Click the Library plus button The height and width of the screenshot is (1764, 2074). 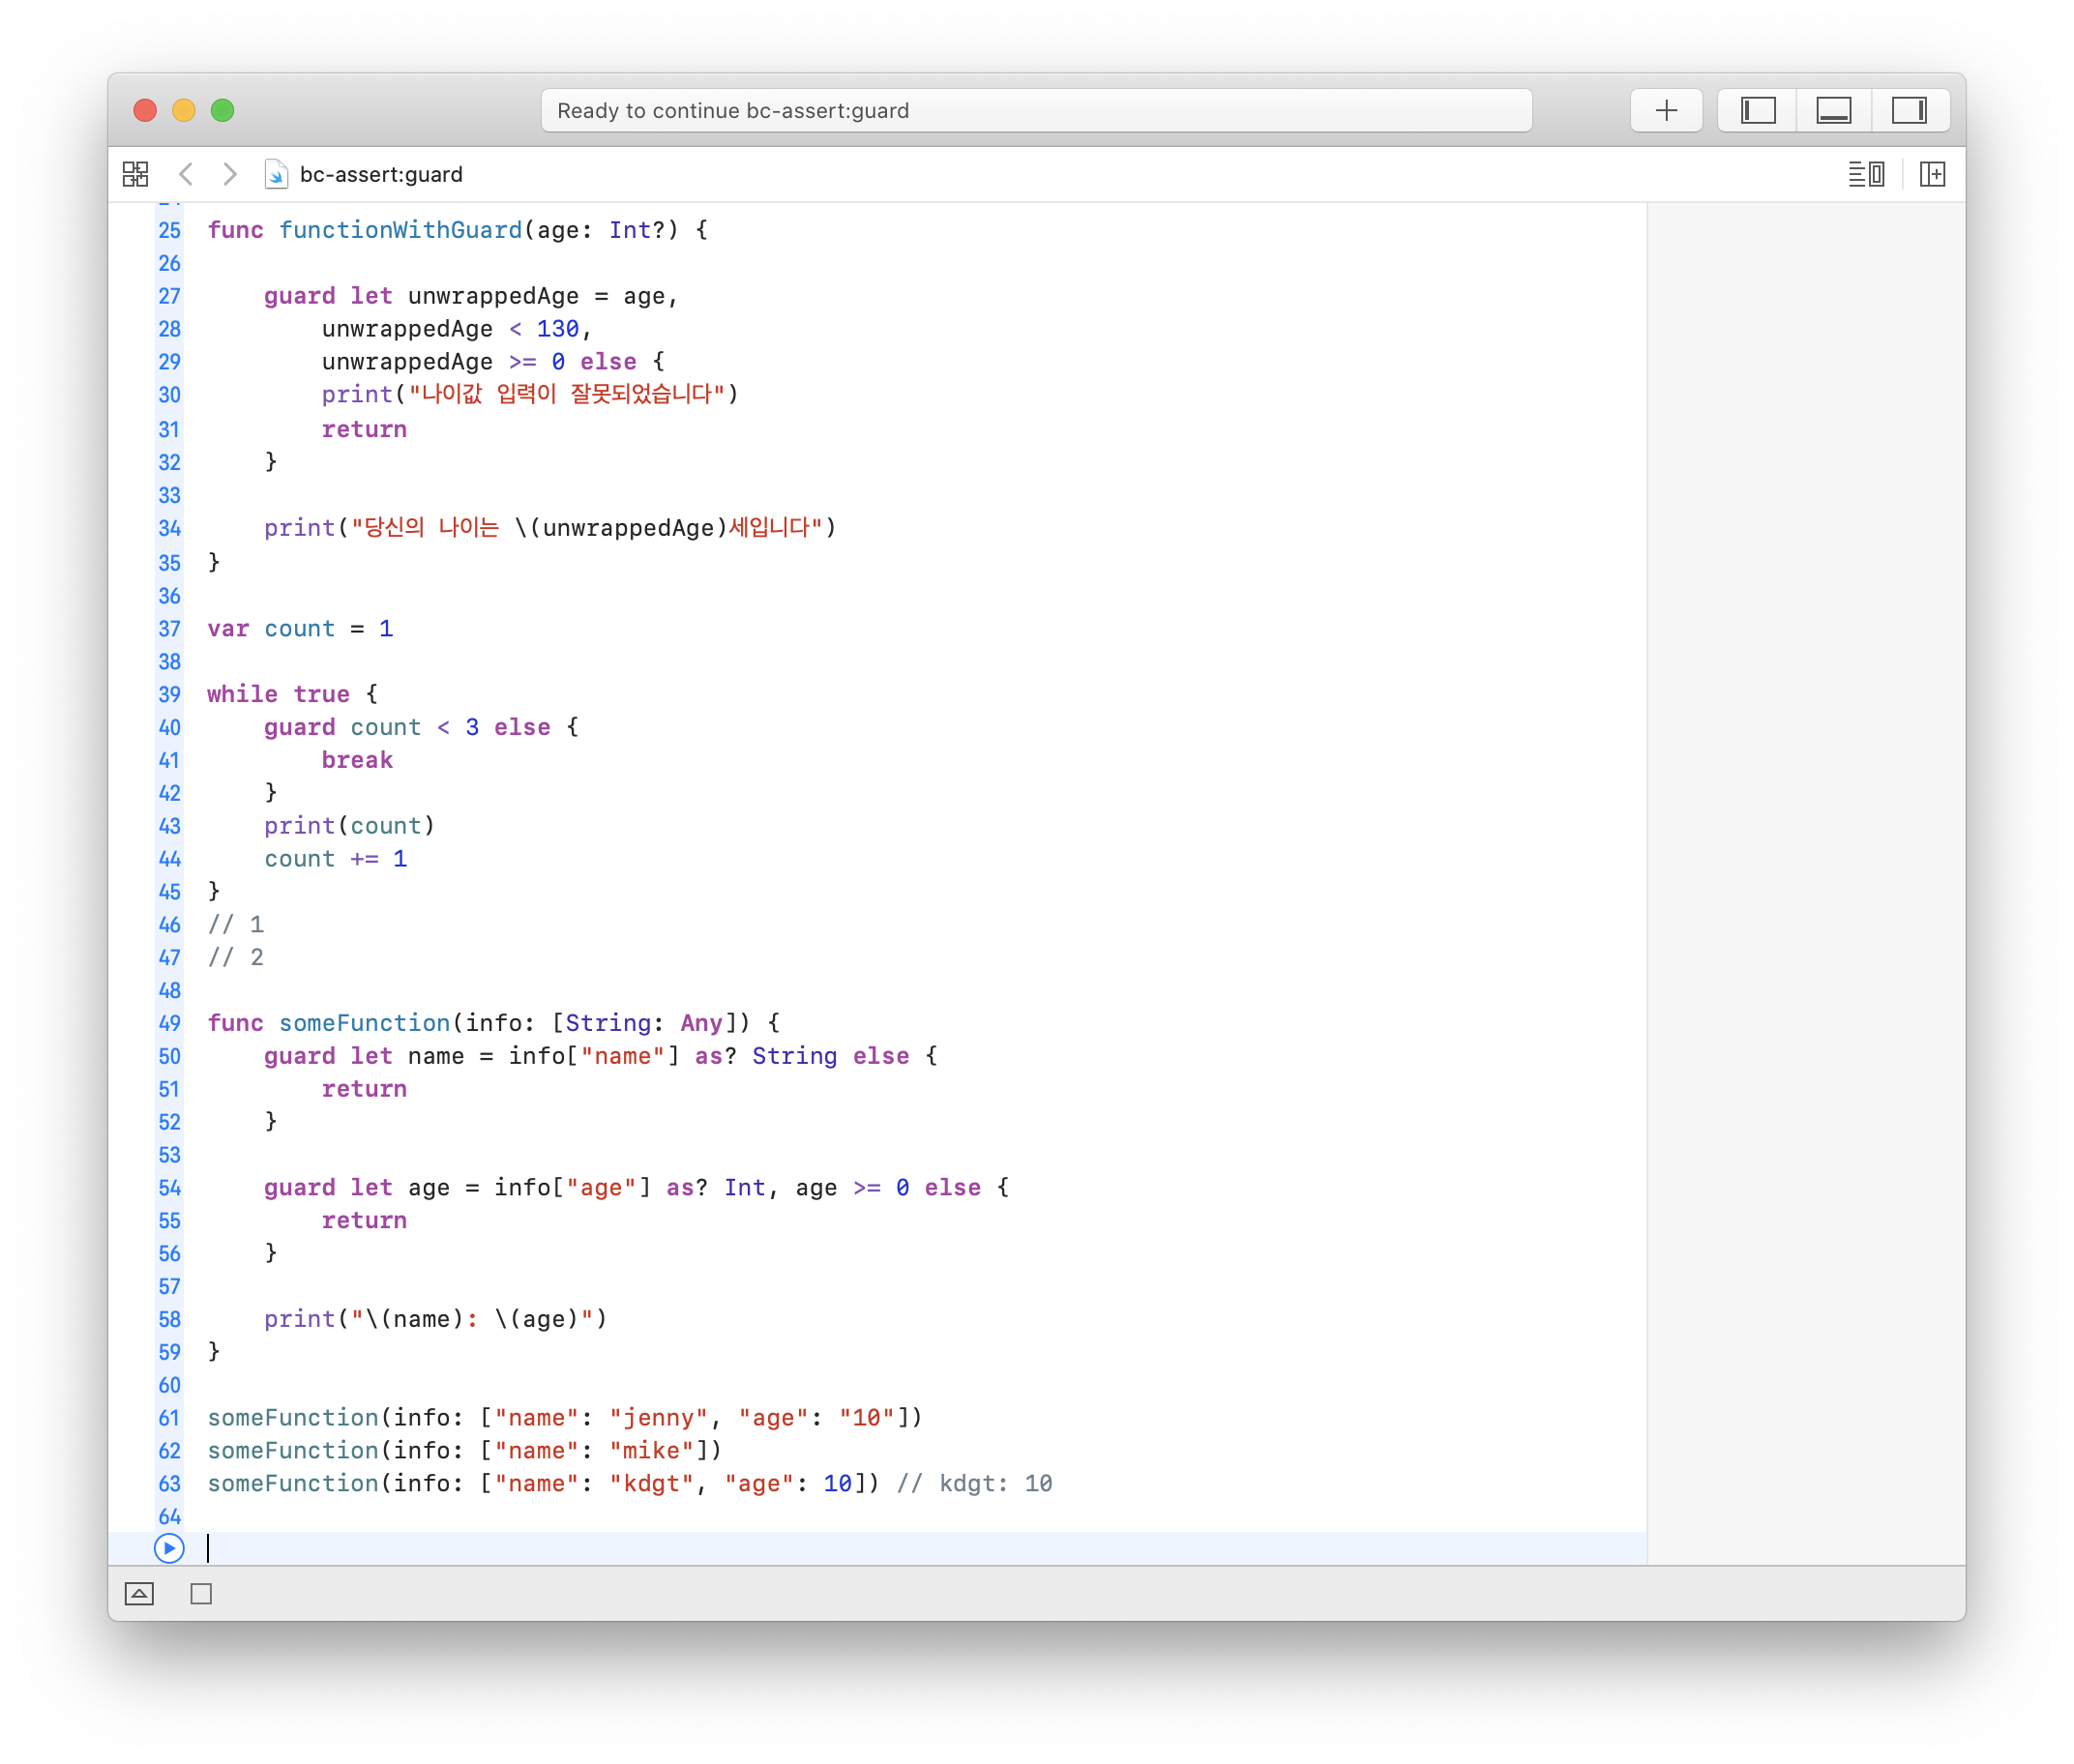pos(1666,110)
